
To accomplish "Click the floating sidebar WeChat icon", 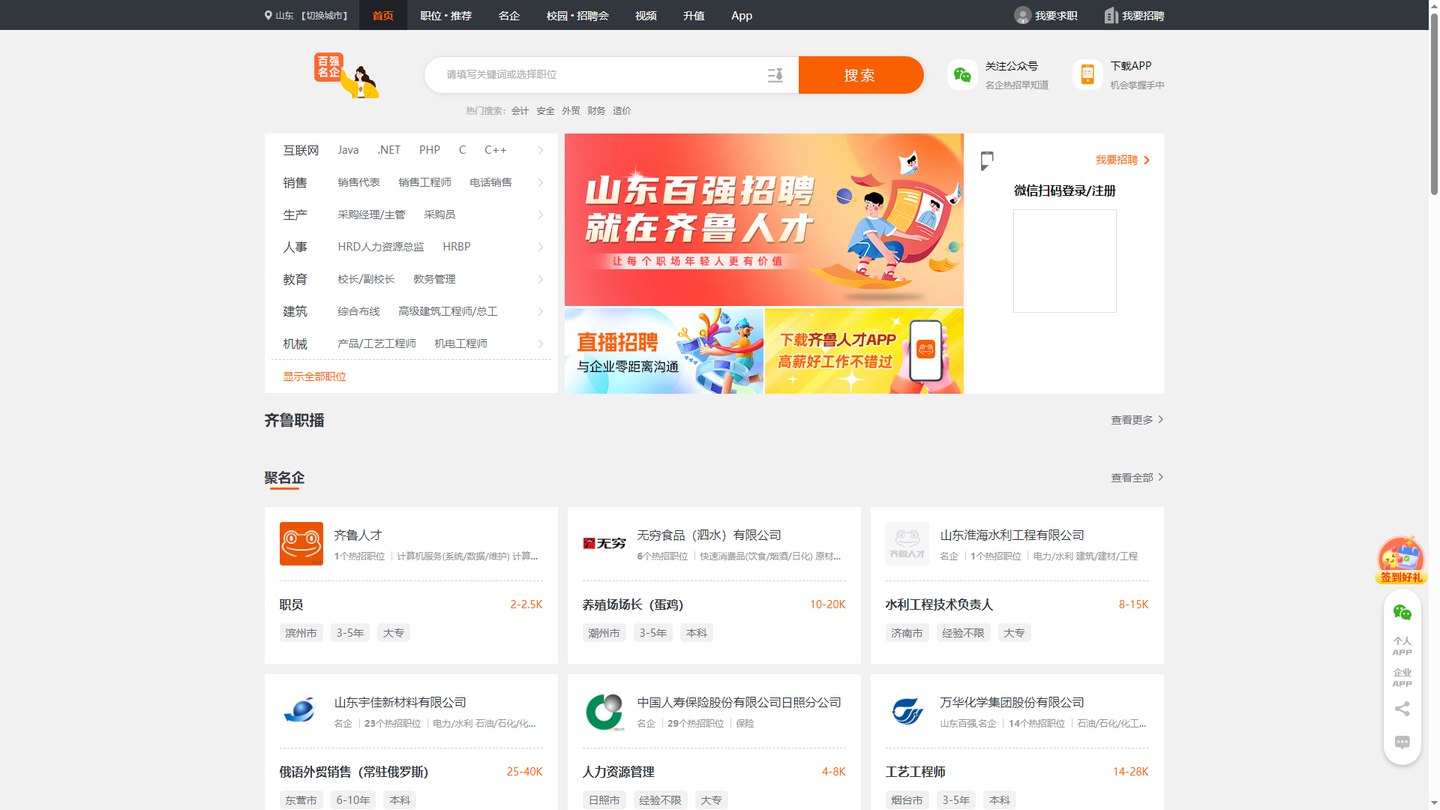I will coord(1402,612).
